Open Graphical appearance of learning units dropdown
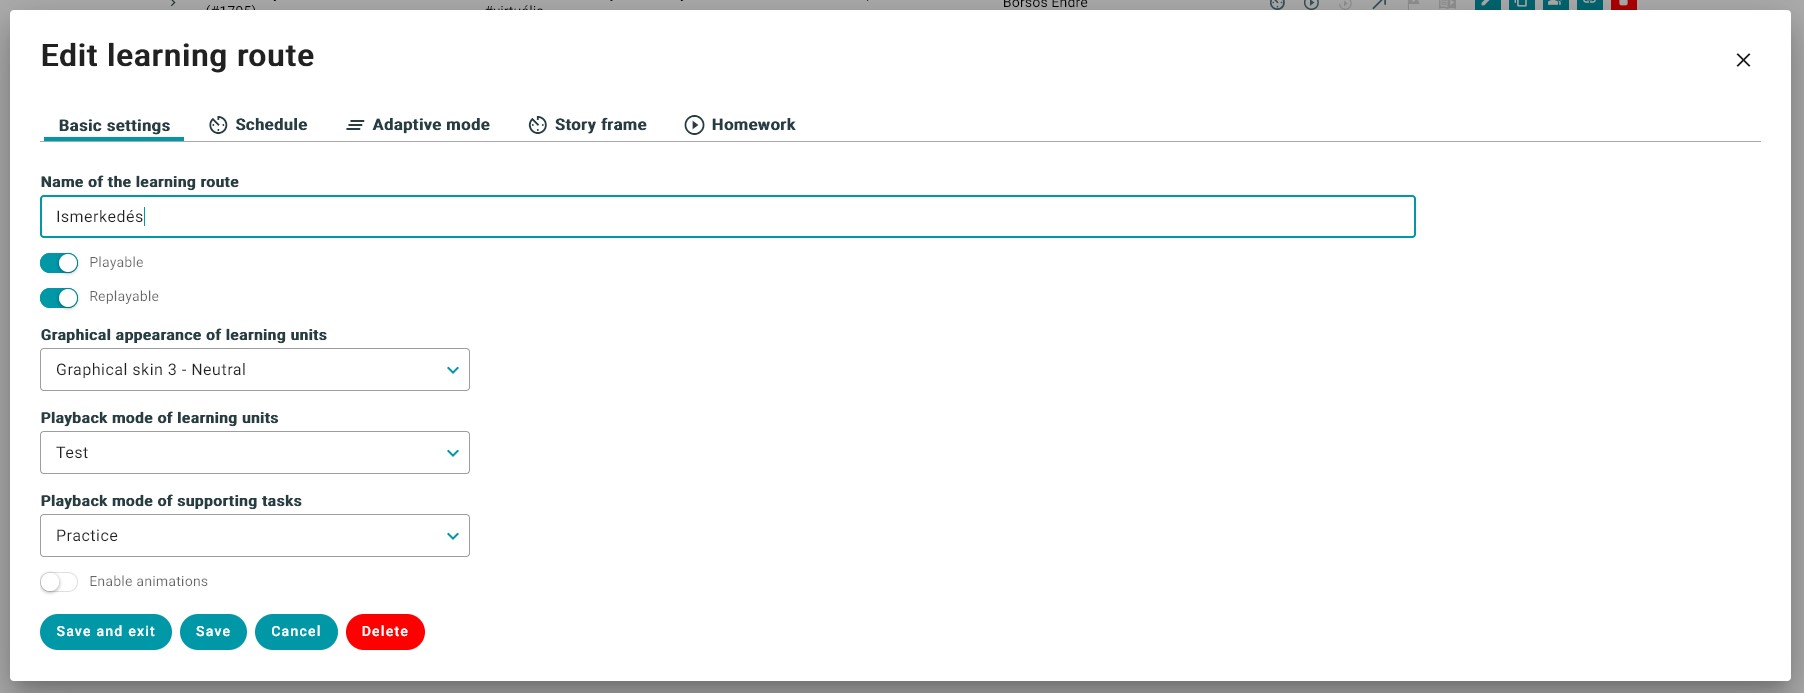The image size is (1804, 693). coord(255,370)
